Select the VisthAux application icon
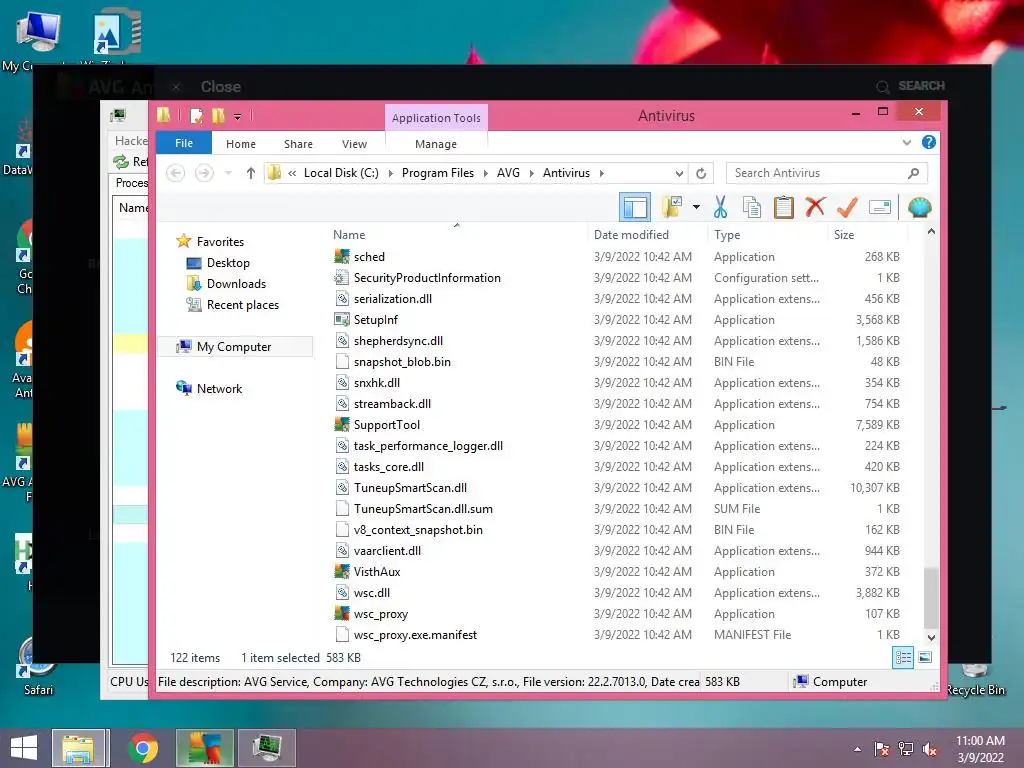This screenshot has width=1024, height=768. pos(342,571)
